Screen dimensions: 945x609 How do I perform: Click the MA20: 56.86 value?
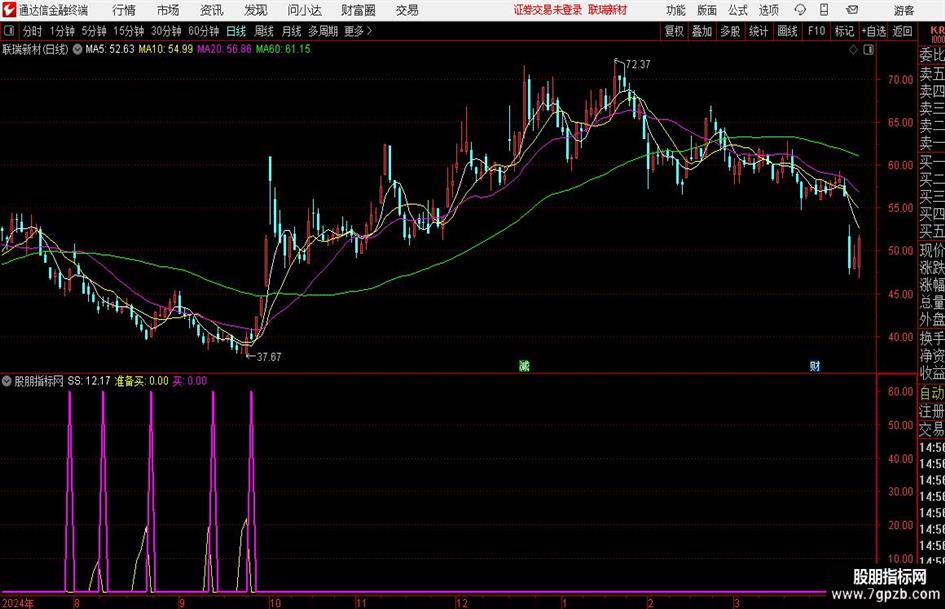(x=224, y=49)
